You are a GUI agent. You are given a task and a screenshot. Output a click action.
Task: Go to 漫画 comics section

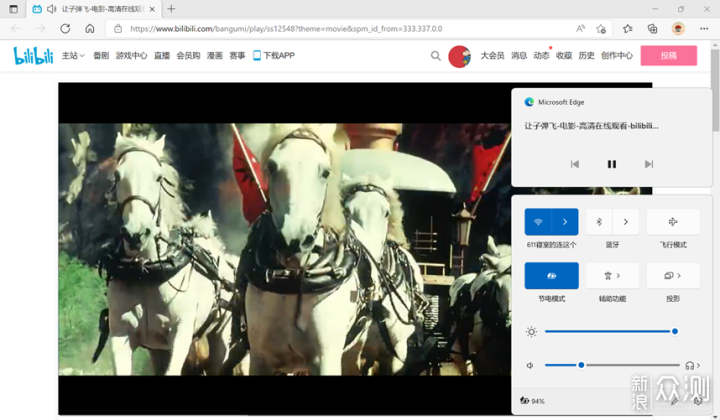pos(214,56)
